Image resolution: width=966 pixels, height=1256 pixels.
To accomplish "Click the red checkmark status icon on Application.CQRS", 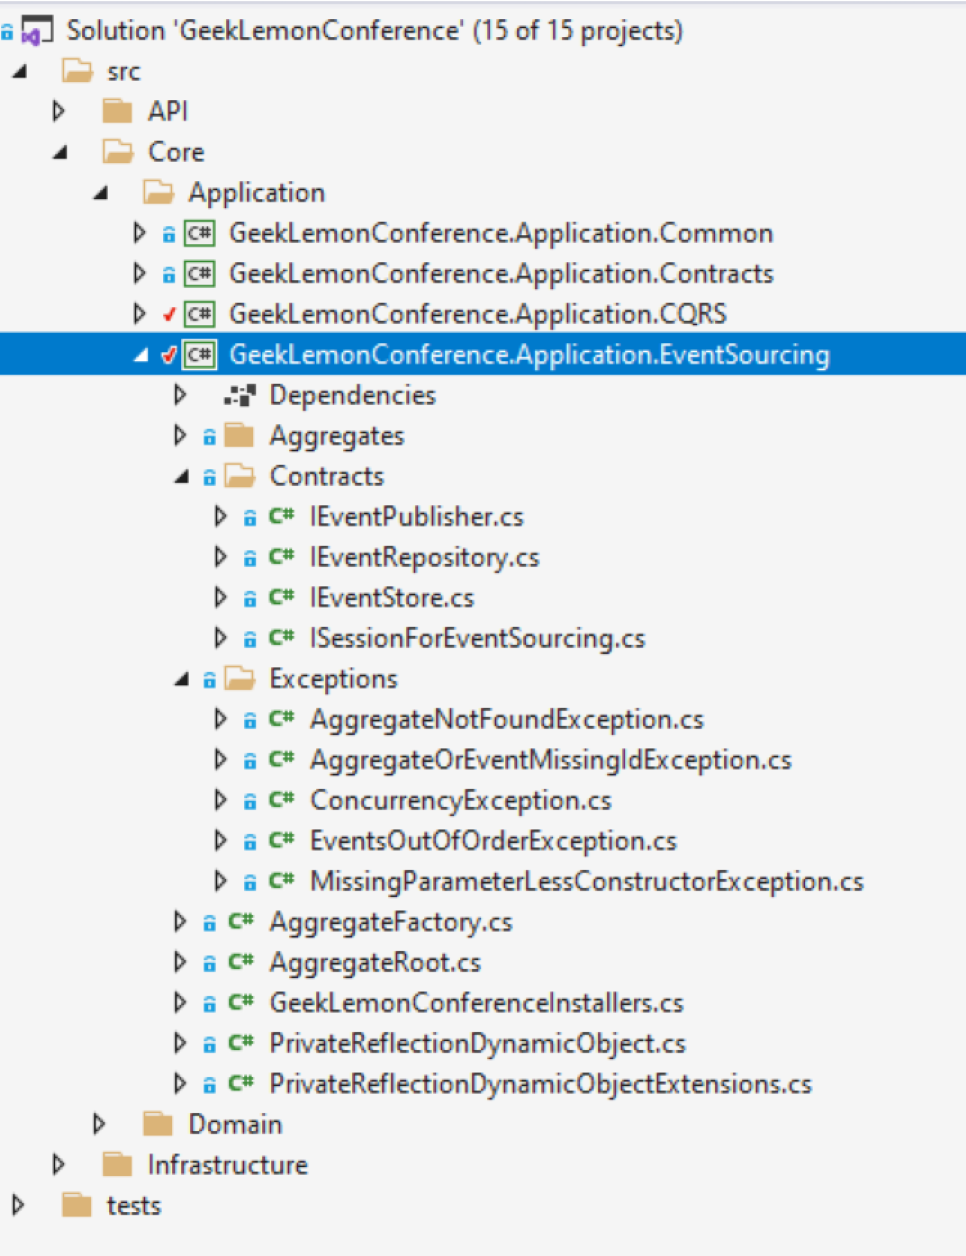I will 169,314.
